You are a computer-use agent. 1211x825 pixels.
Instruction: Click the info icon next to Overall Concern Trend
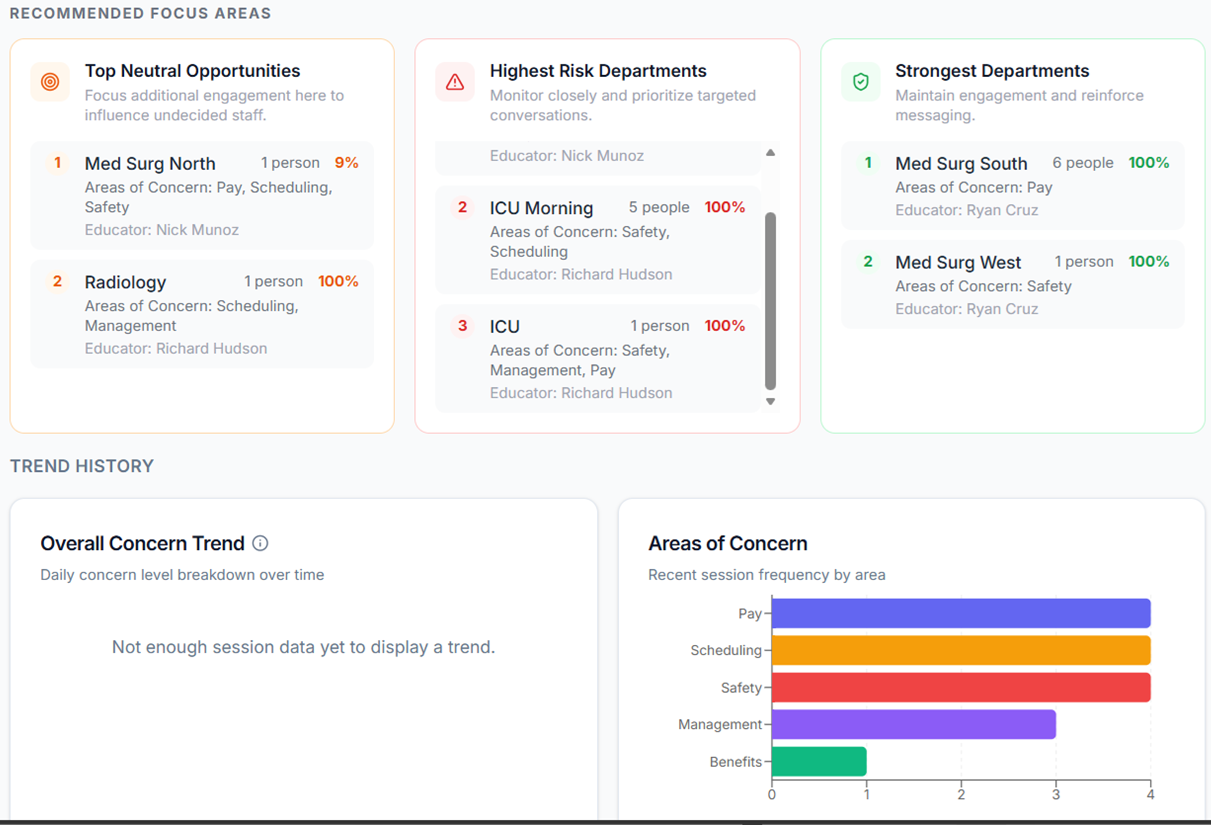[x=260, y=543]
